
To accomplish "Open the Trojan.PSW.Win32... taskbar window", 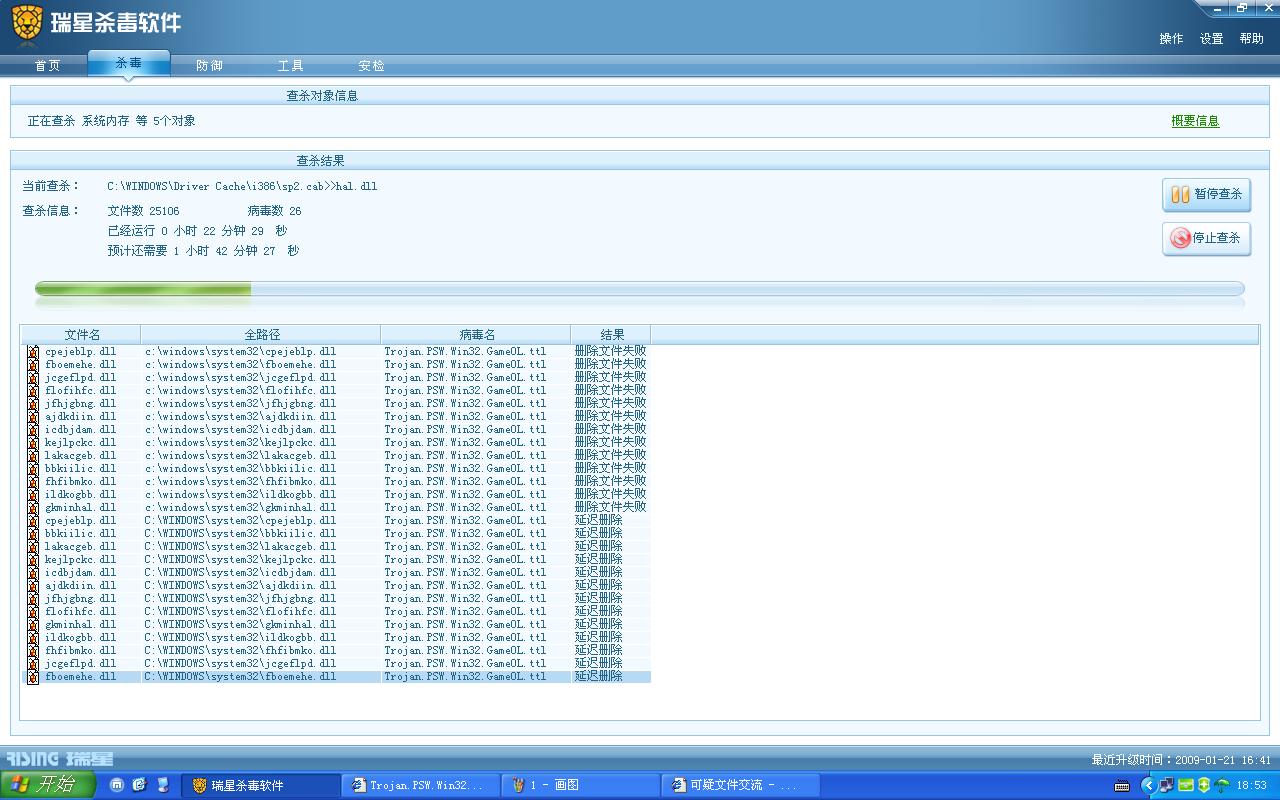I will pos(420,785).
